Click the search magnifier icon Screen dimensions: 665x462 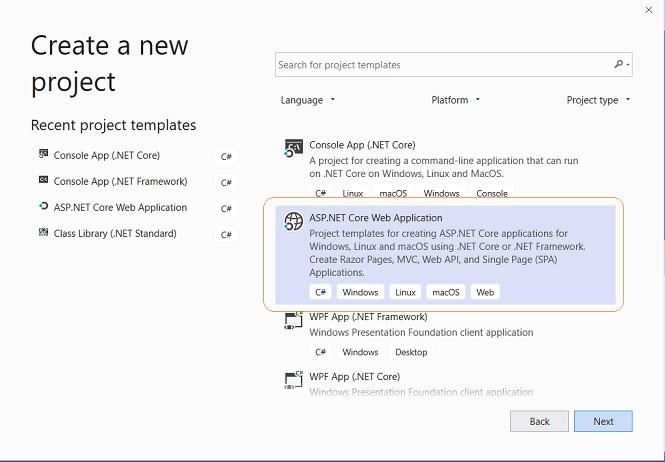point(619,64)
